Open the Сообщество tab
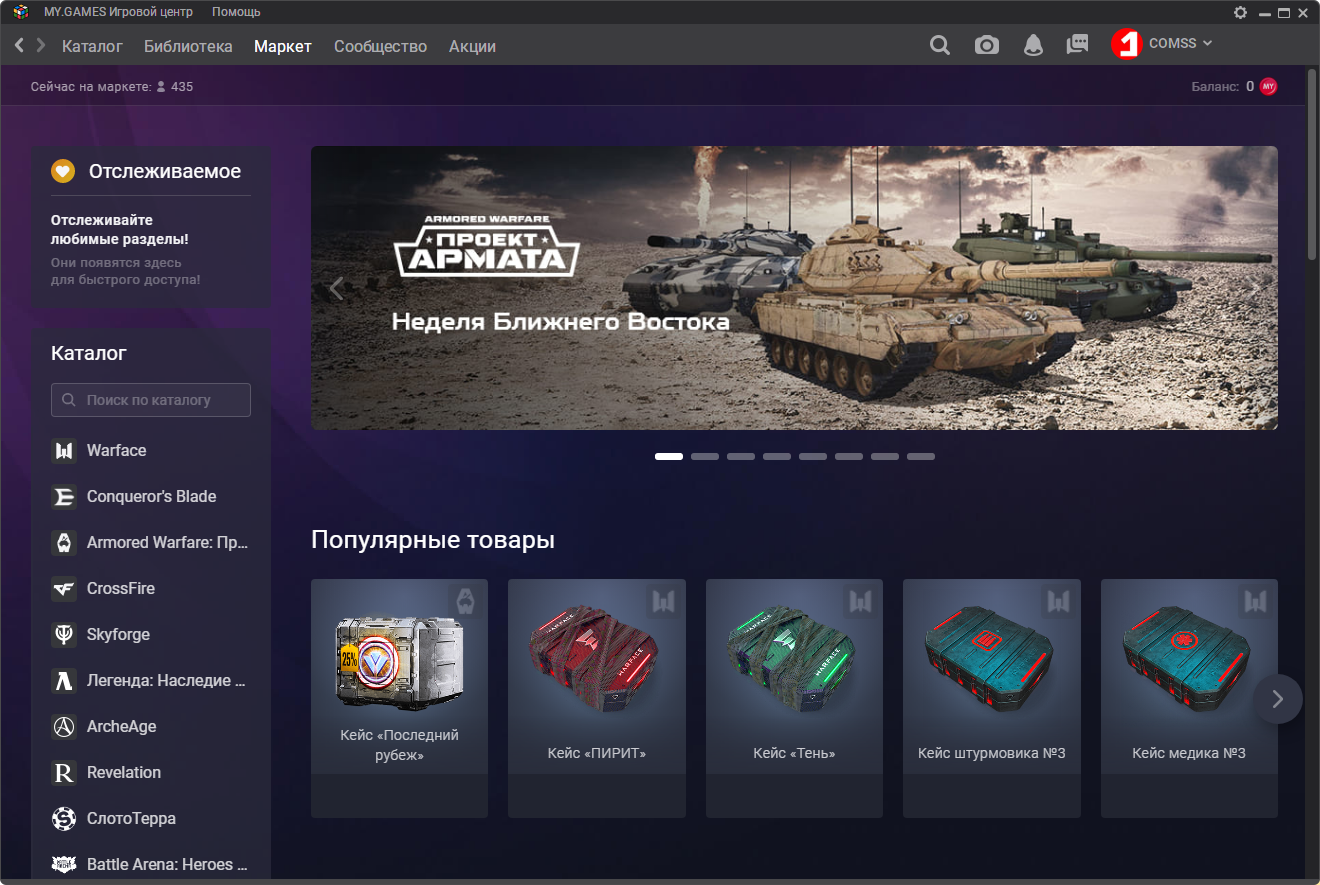1320x885 pixels. [380, 46]
